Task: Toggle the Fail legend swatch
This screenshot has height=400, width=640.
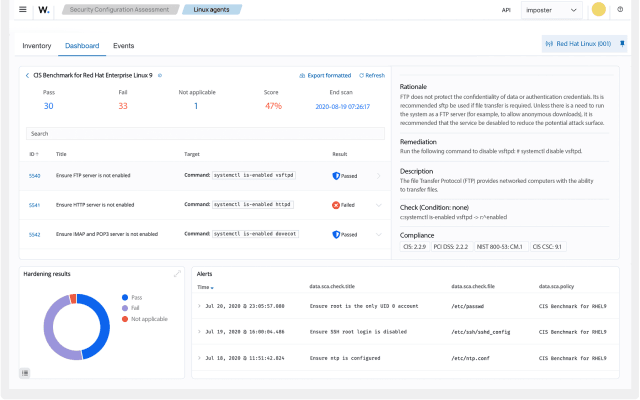Action: tap(125, 308)
